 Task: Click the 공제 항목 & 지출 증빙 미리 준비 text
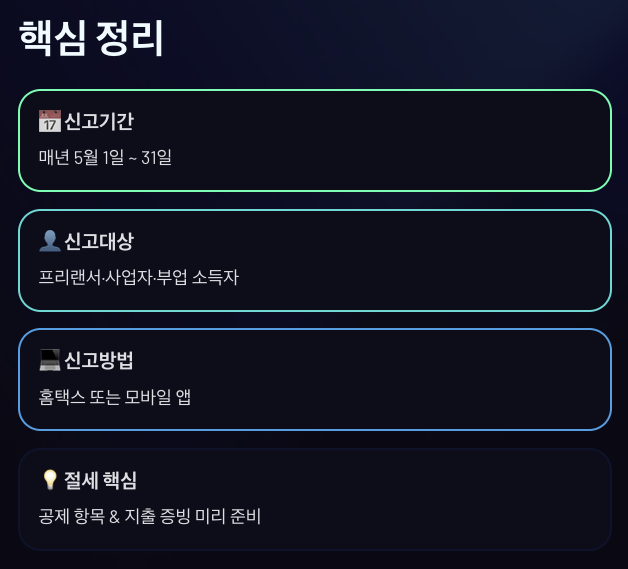point(150,516)
